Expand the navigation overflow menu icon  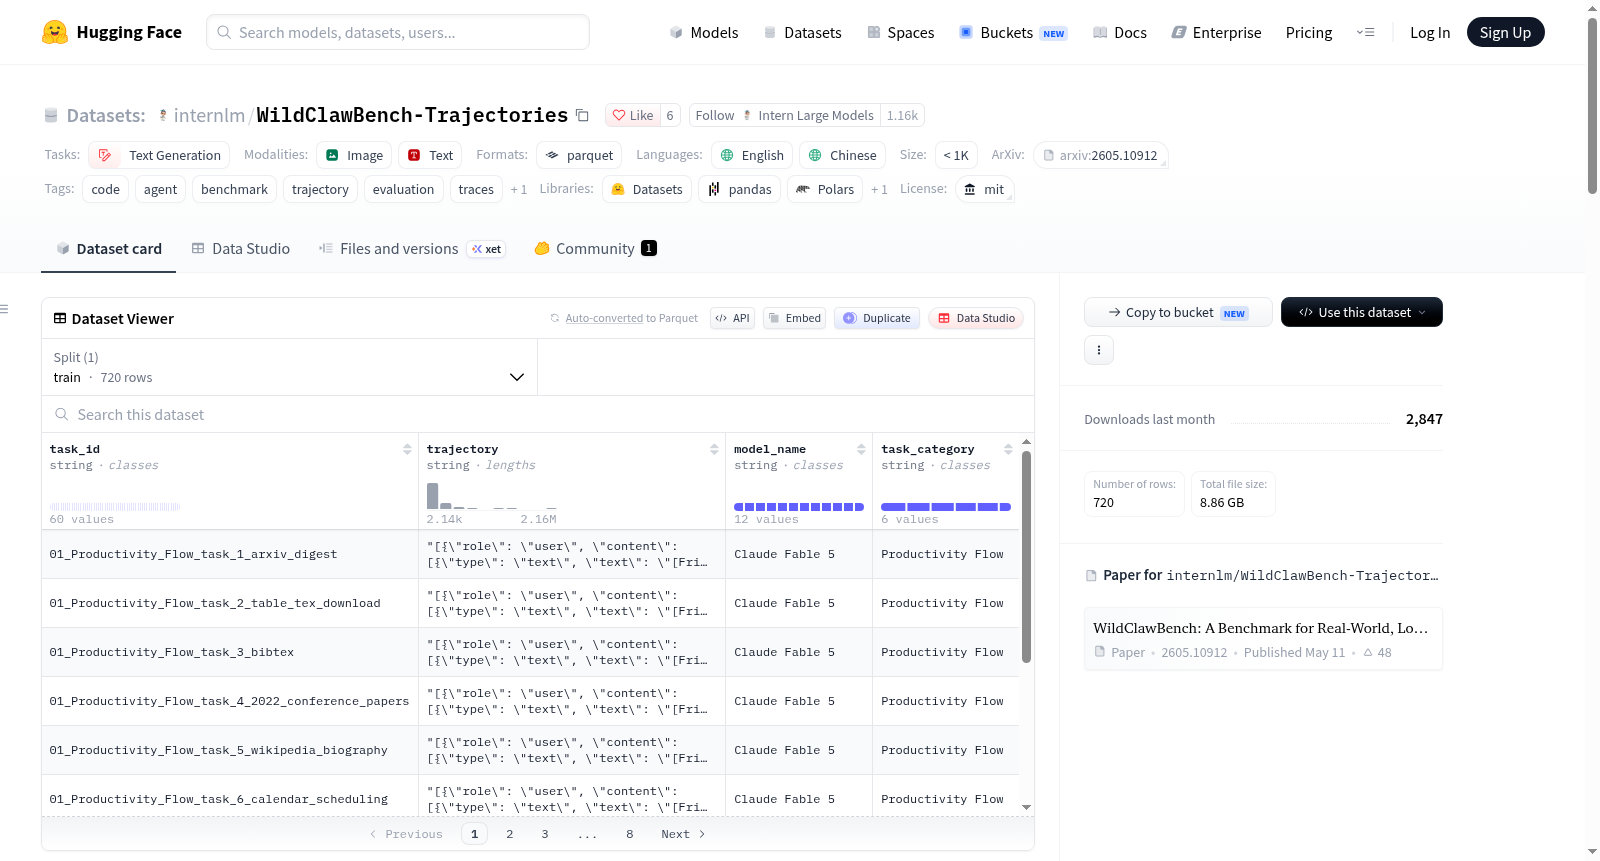1365,32
